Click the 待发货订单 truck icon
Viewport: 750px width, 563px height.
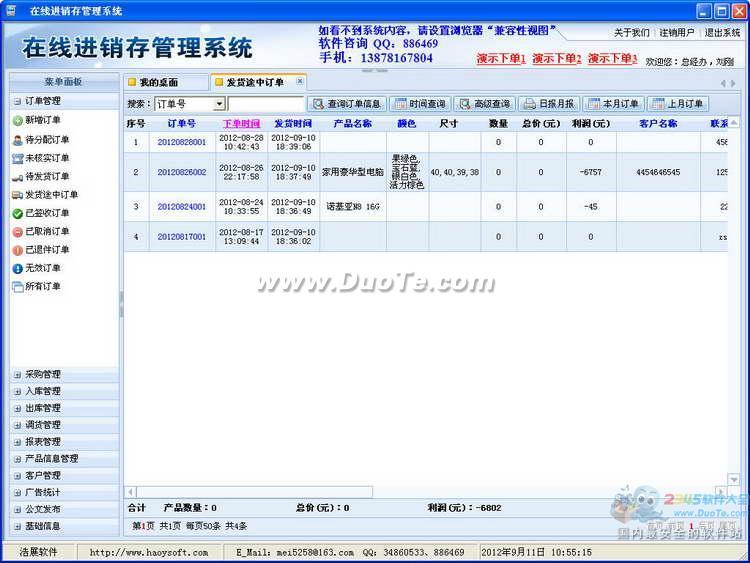coord(18,176)
